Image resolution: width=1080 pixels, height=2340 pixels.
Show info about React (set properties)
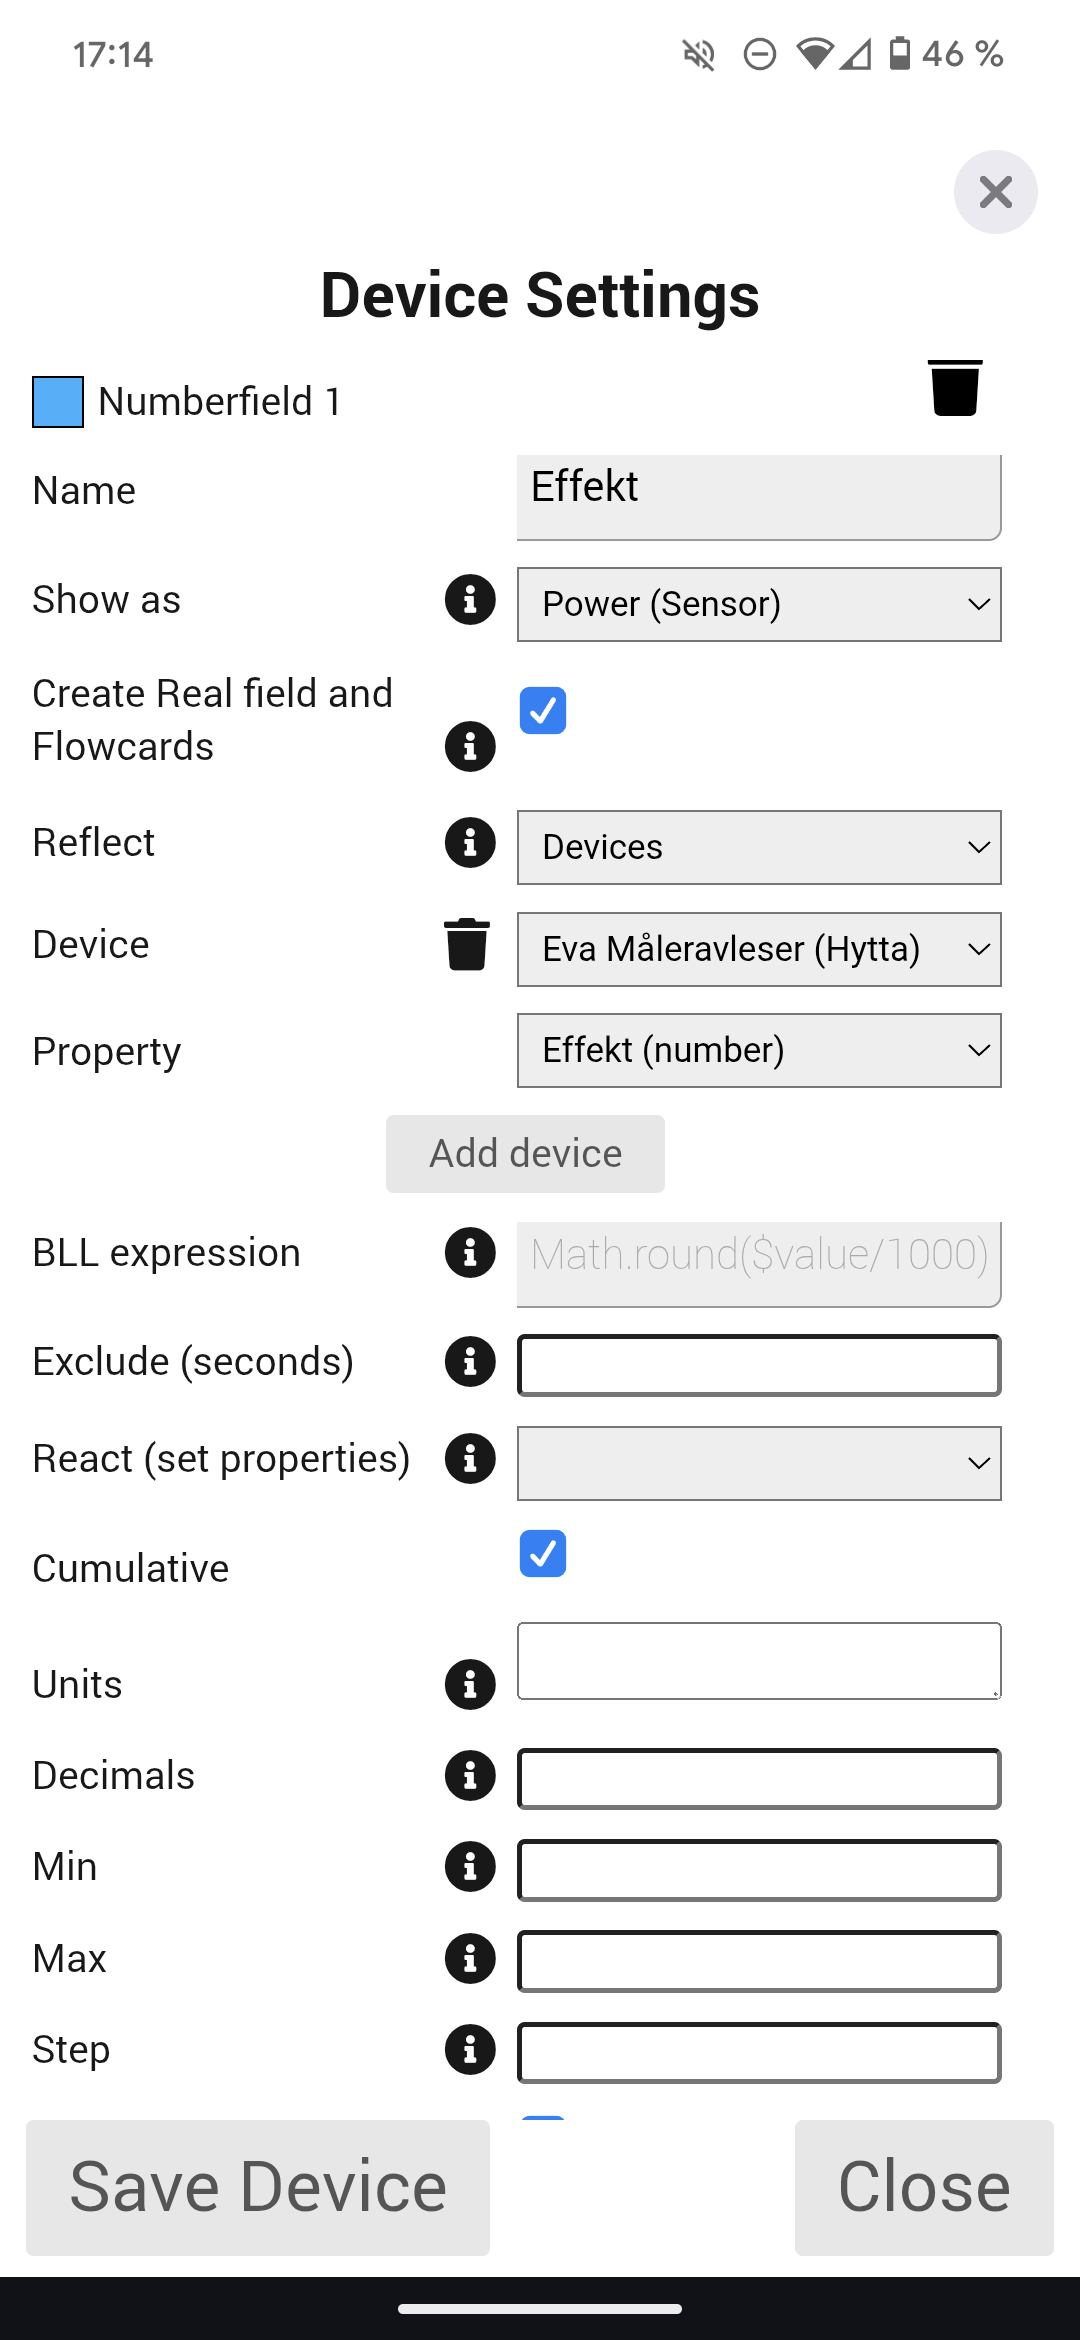pyautogui.click(x=470, y=1458)
